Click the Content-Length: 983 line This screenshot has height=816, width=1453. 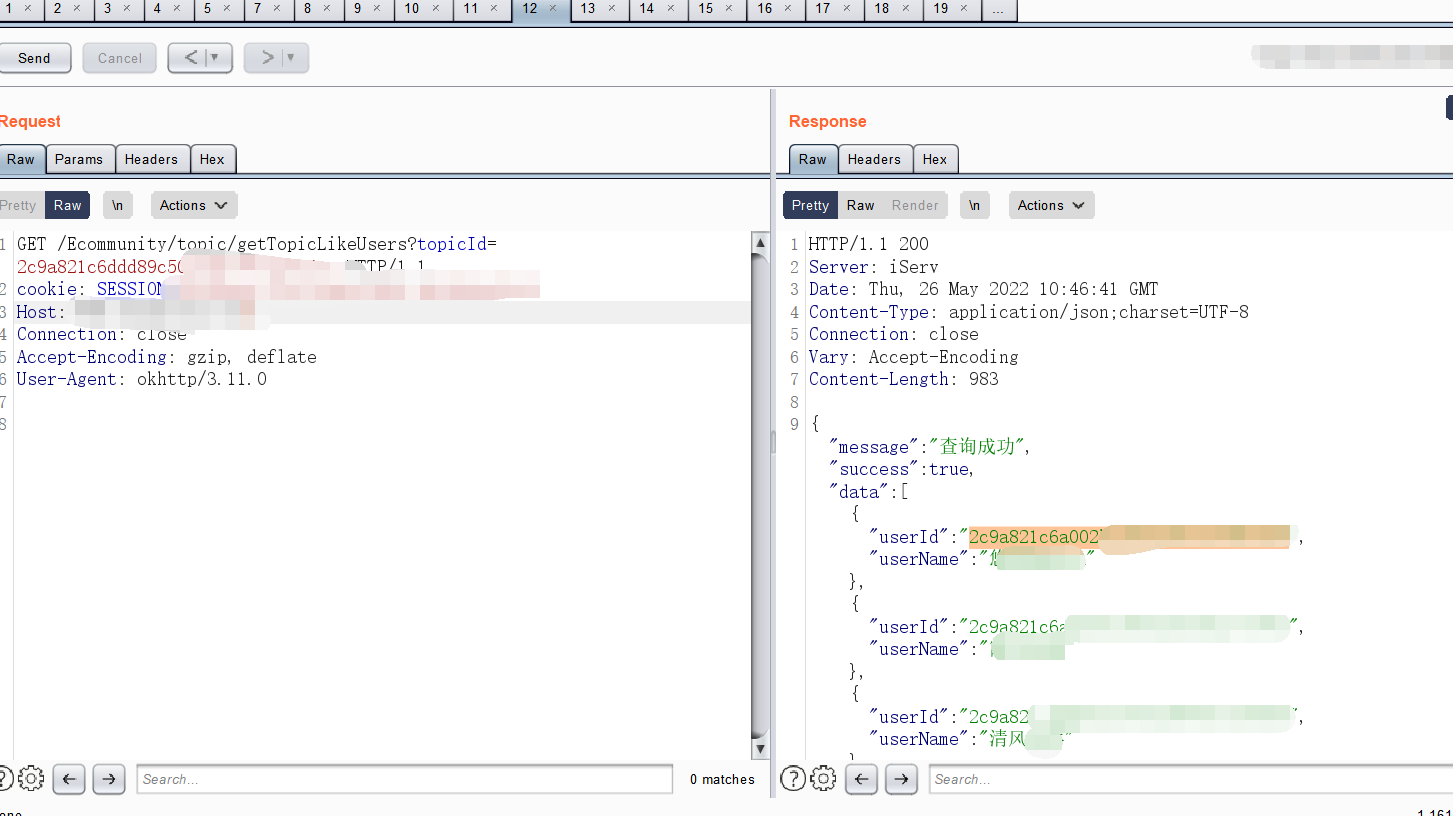pos(904,380)
